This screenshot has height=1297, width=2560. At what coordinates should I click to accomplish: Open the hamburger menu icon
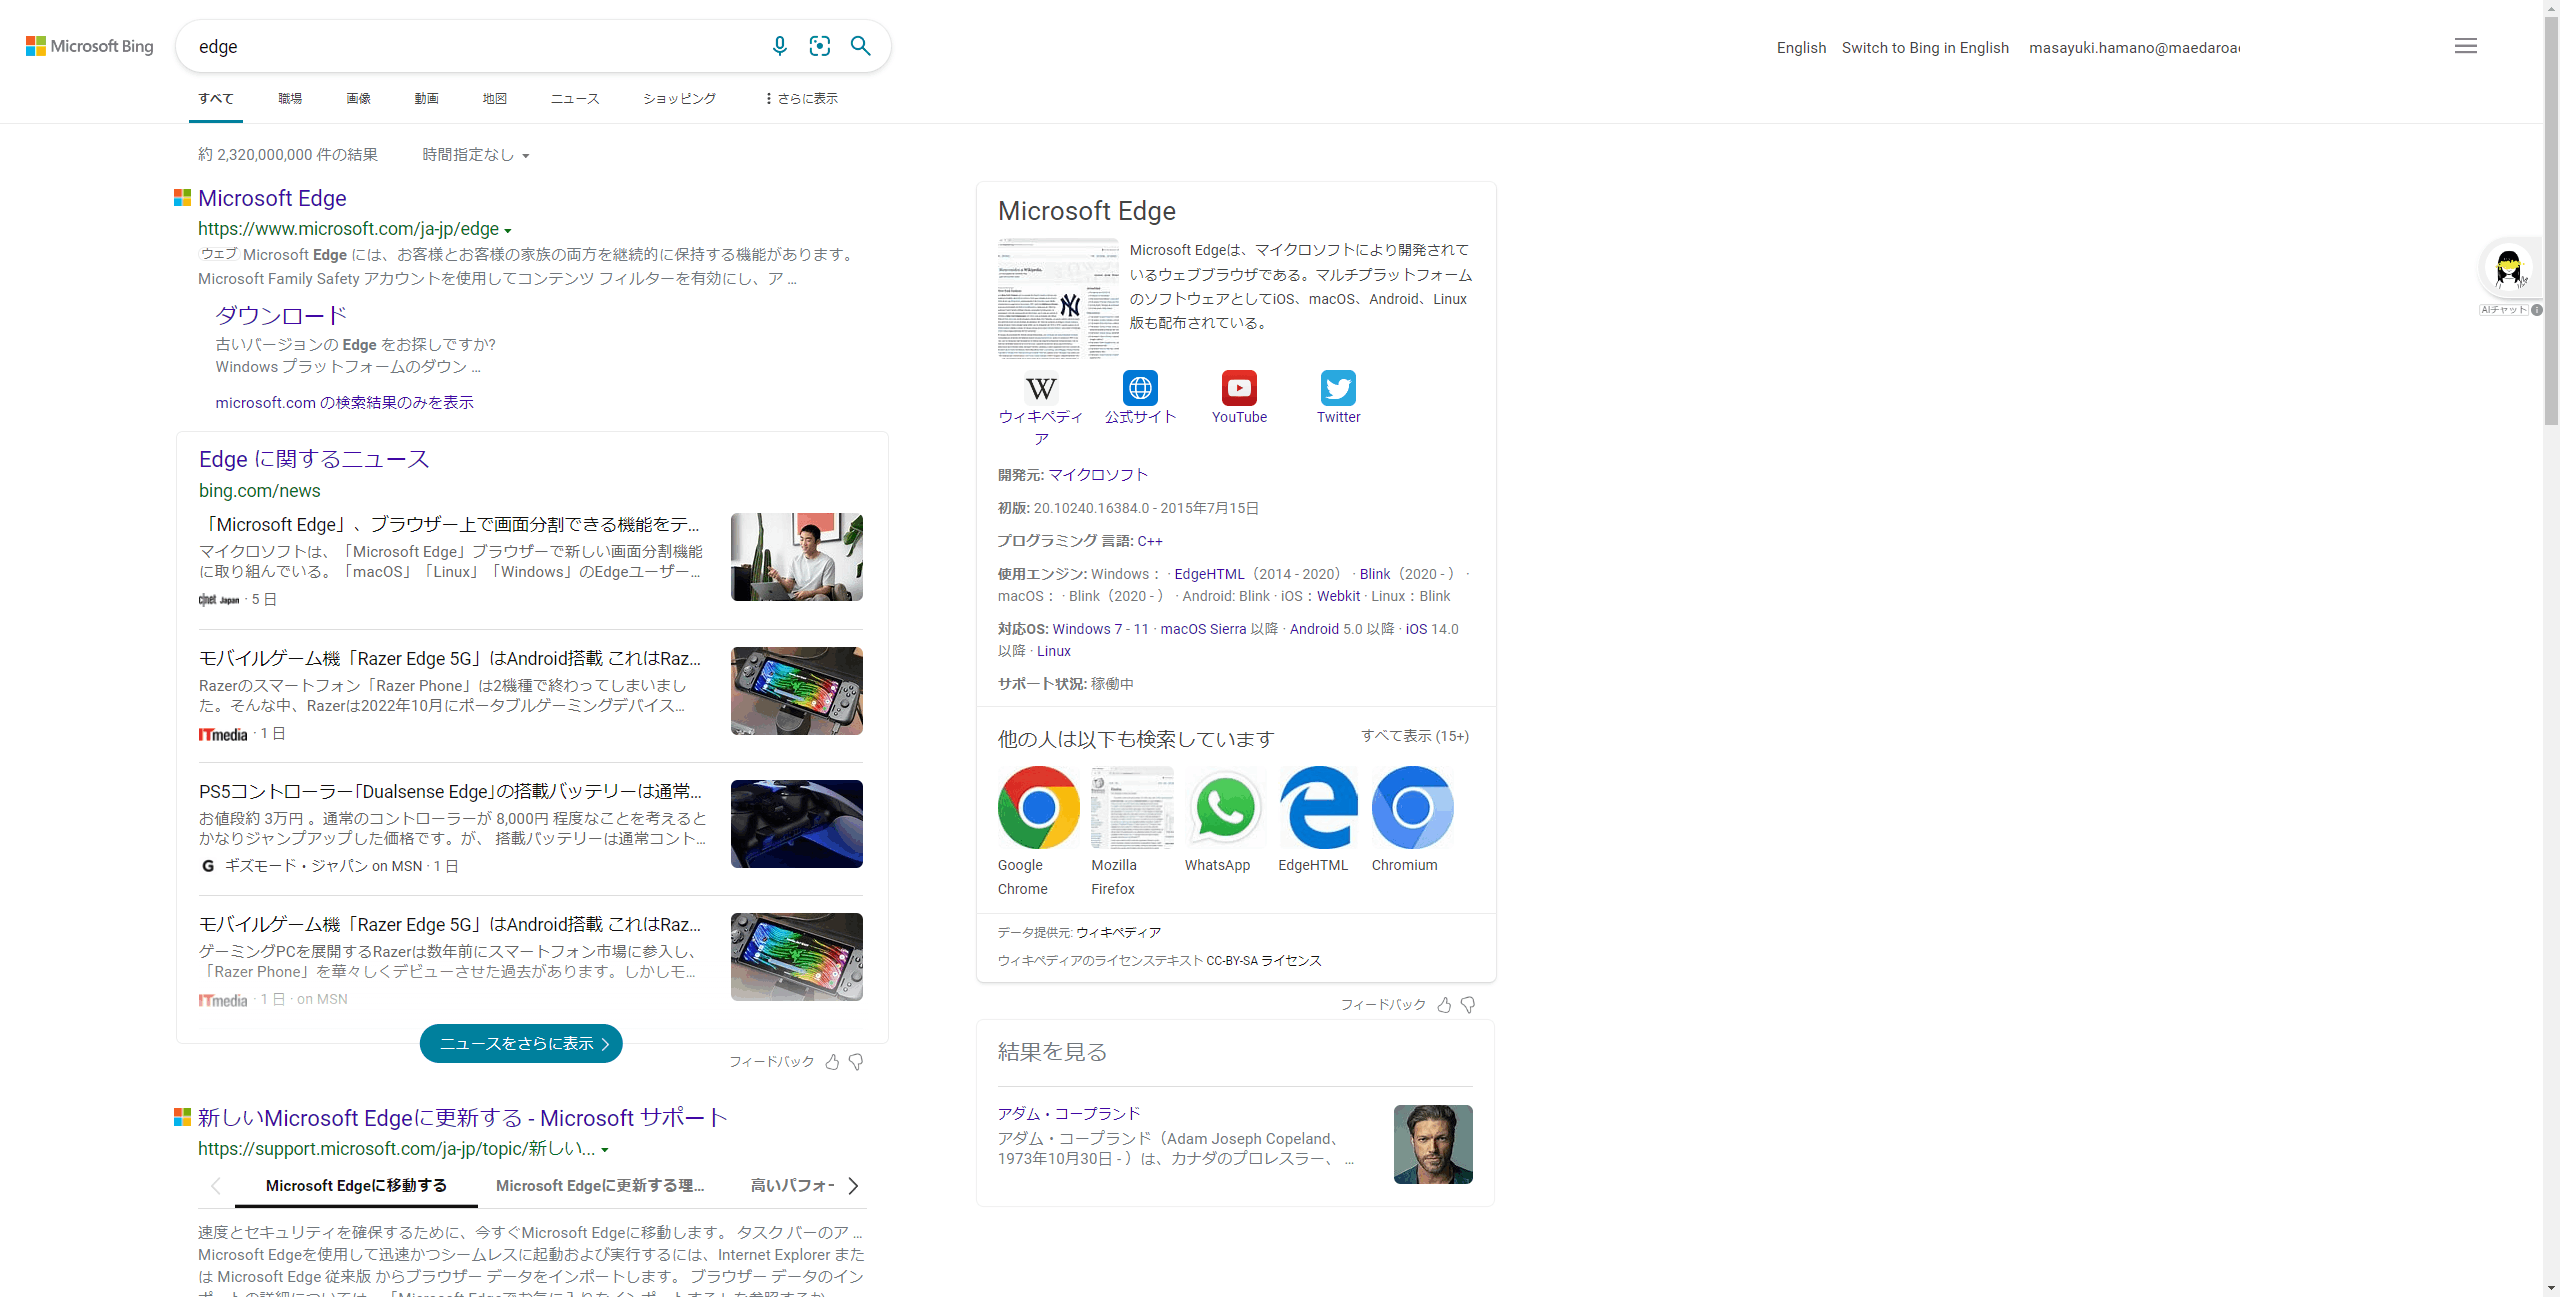(2465, 46)
